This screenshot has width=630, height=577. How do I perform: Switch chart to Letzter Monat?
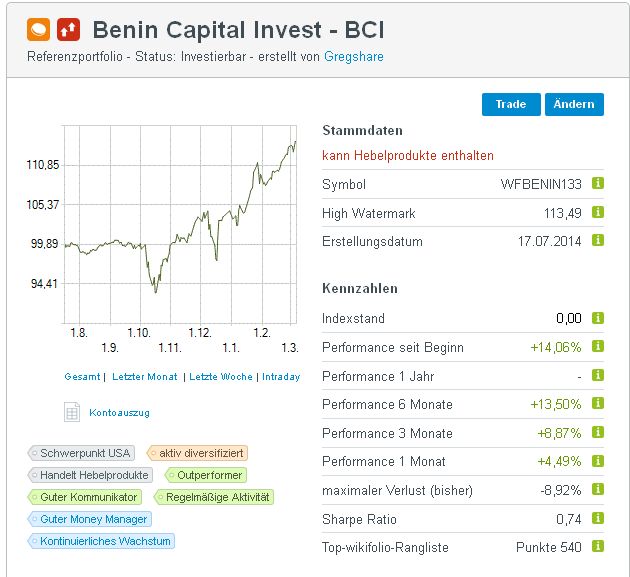[x=144, y=377]
